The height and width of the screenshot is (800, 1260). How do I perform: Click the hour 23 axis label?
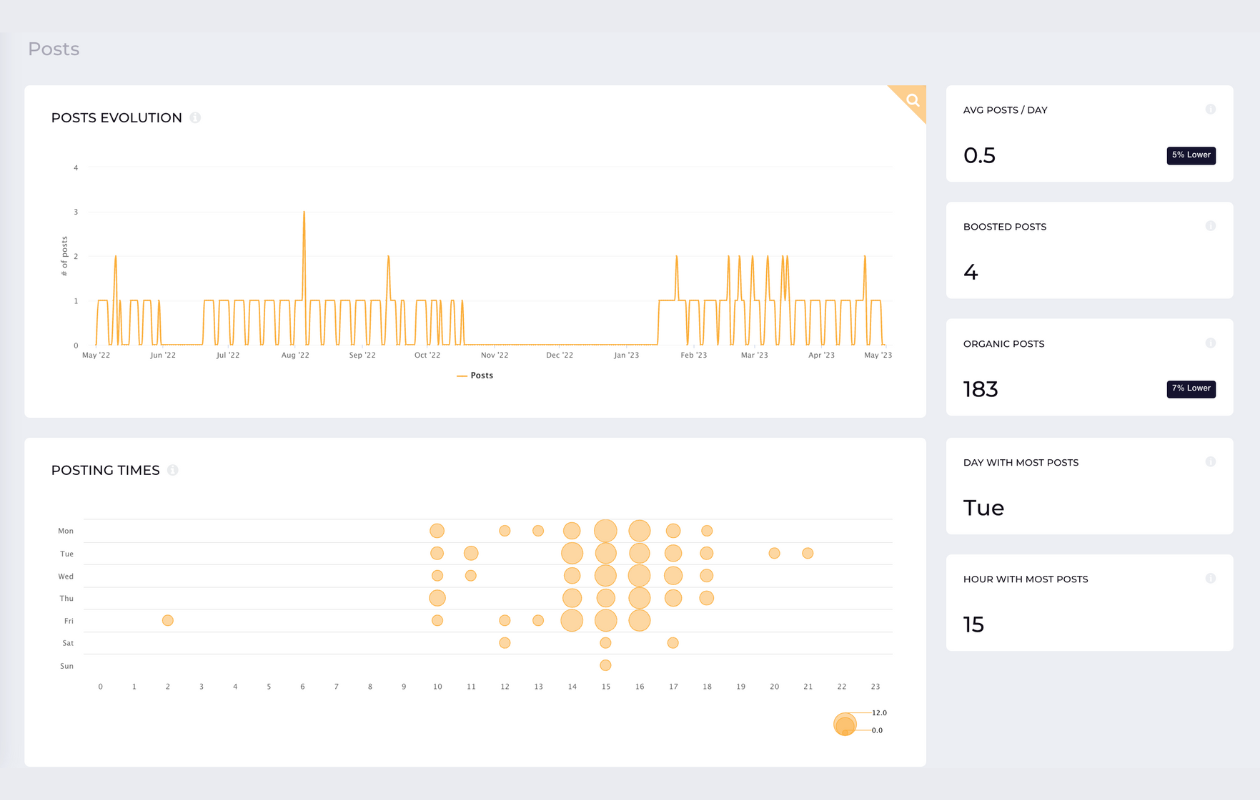(x=875, y=687)
